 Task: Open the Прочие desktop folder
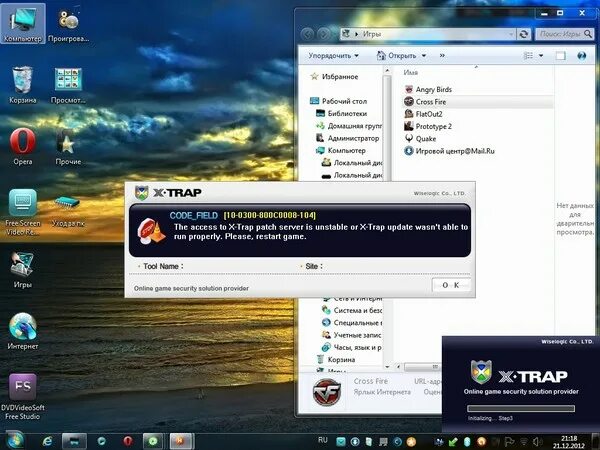(68, 146)
